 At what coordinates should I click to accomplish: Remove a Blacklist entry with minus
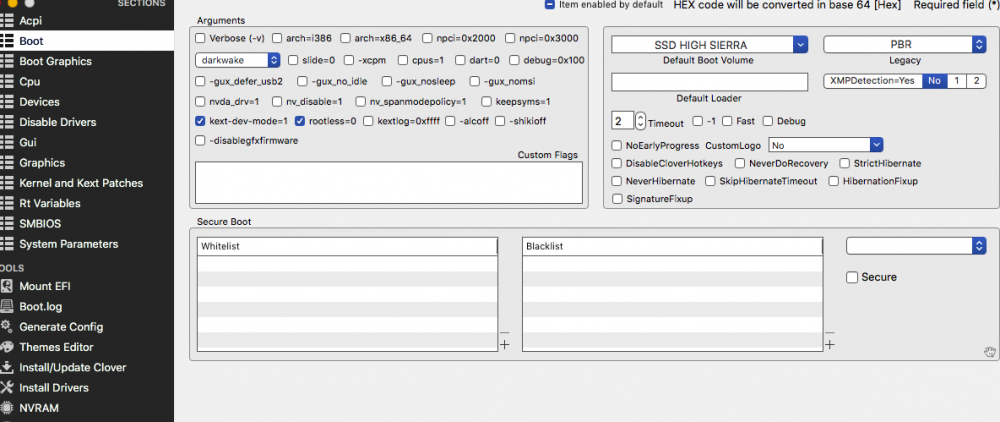pyautogui.click(x=830, y=332)
